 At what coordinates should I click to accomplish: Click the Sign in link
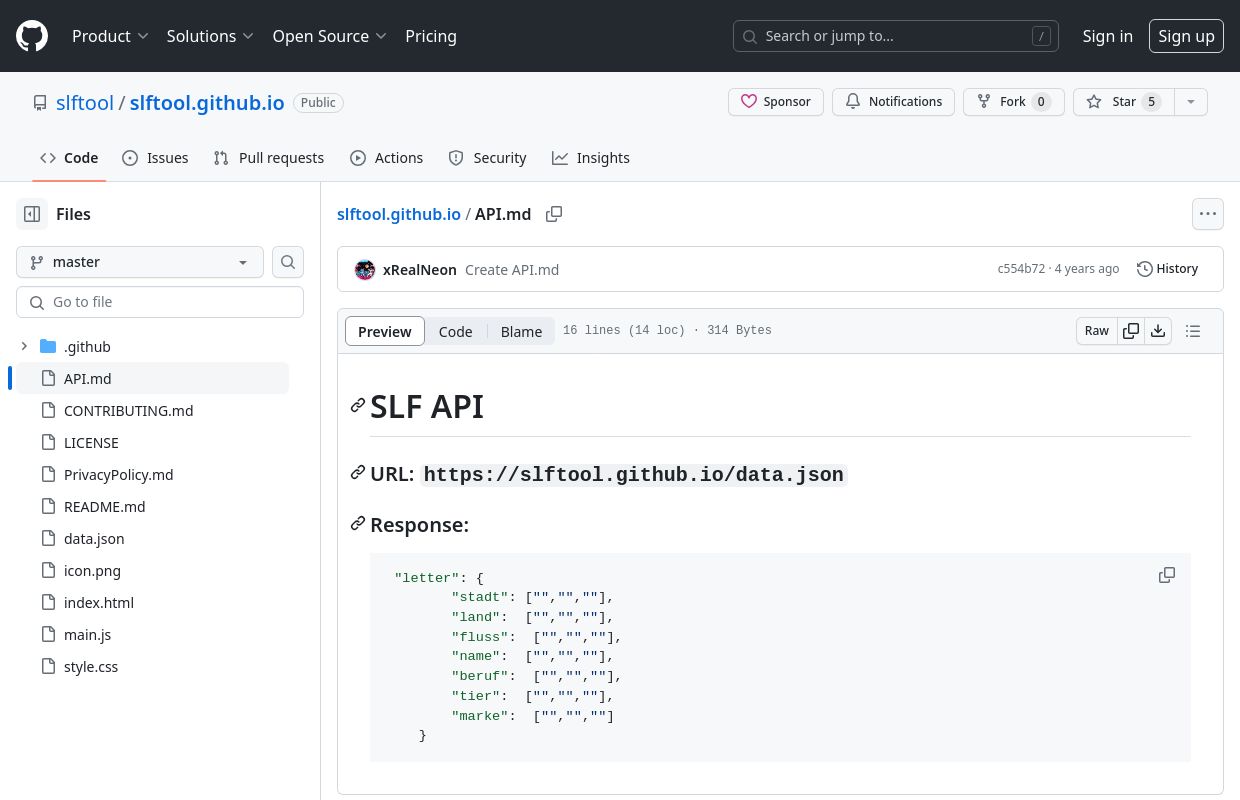(x=1107, y=36)
